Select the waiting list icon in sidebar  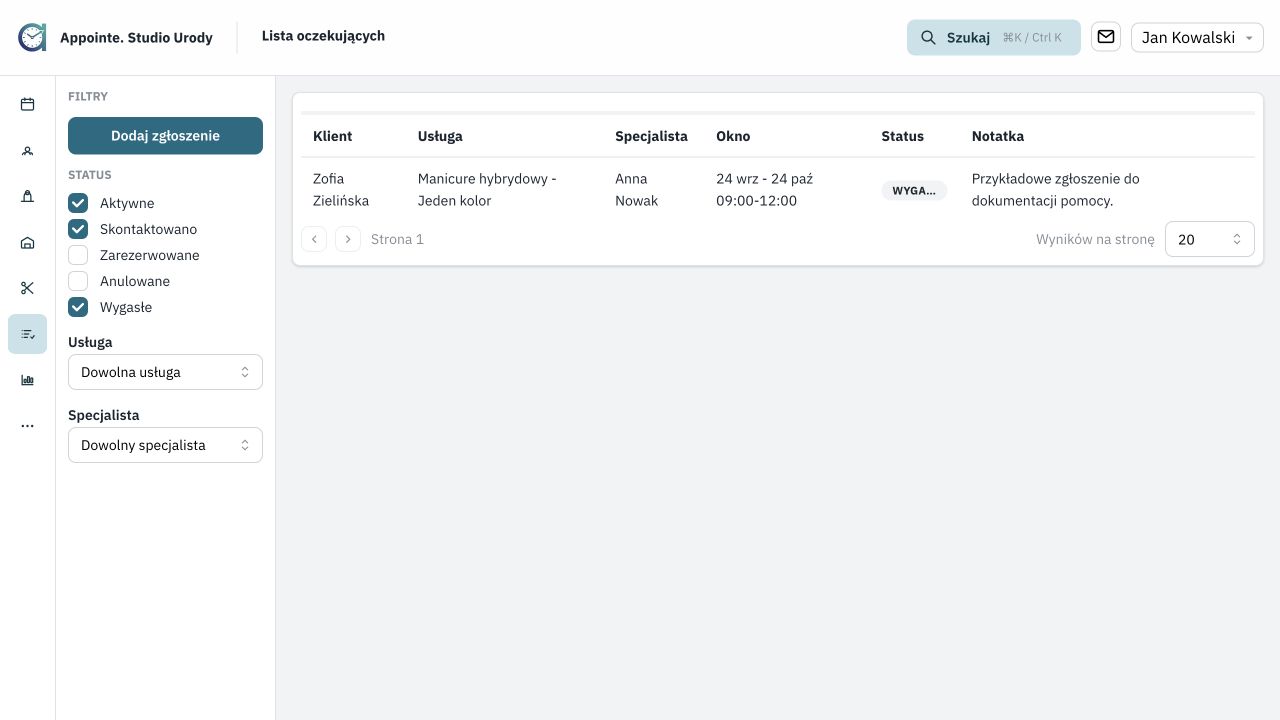click(27, 334)
